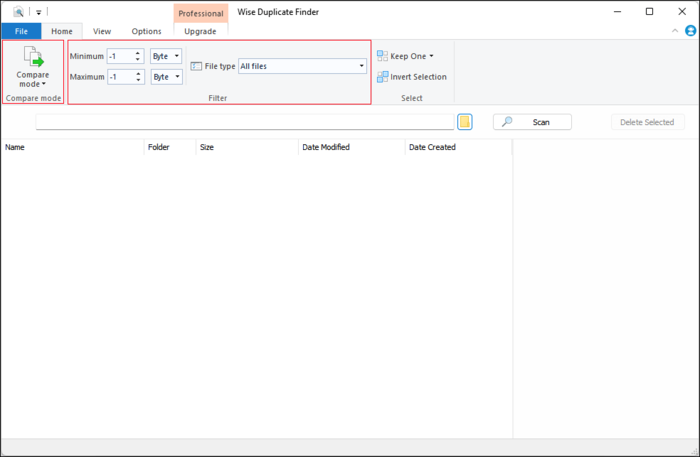Screen dimensions: 700x457
Task: Close the Wise Duplicate Finder window
Action: 682,12
